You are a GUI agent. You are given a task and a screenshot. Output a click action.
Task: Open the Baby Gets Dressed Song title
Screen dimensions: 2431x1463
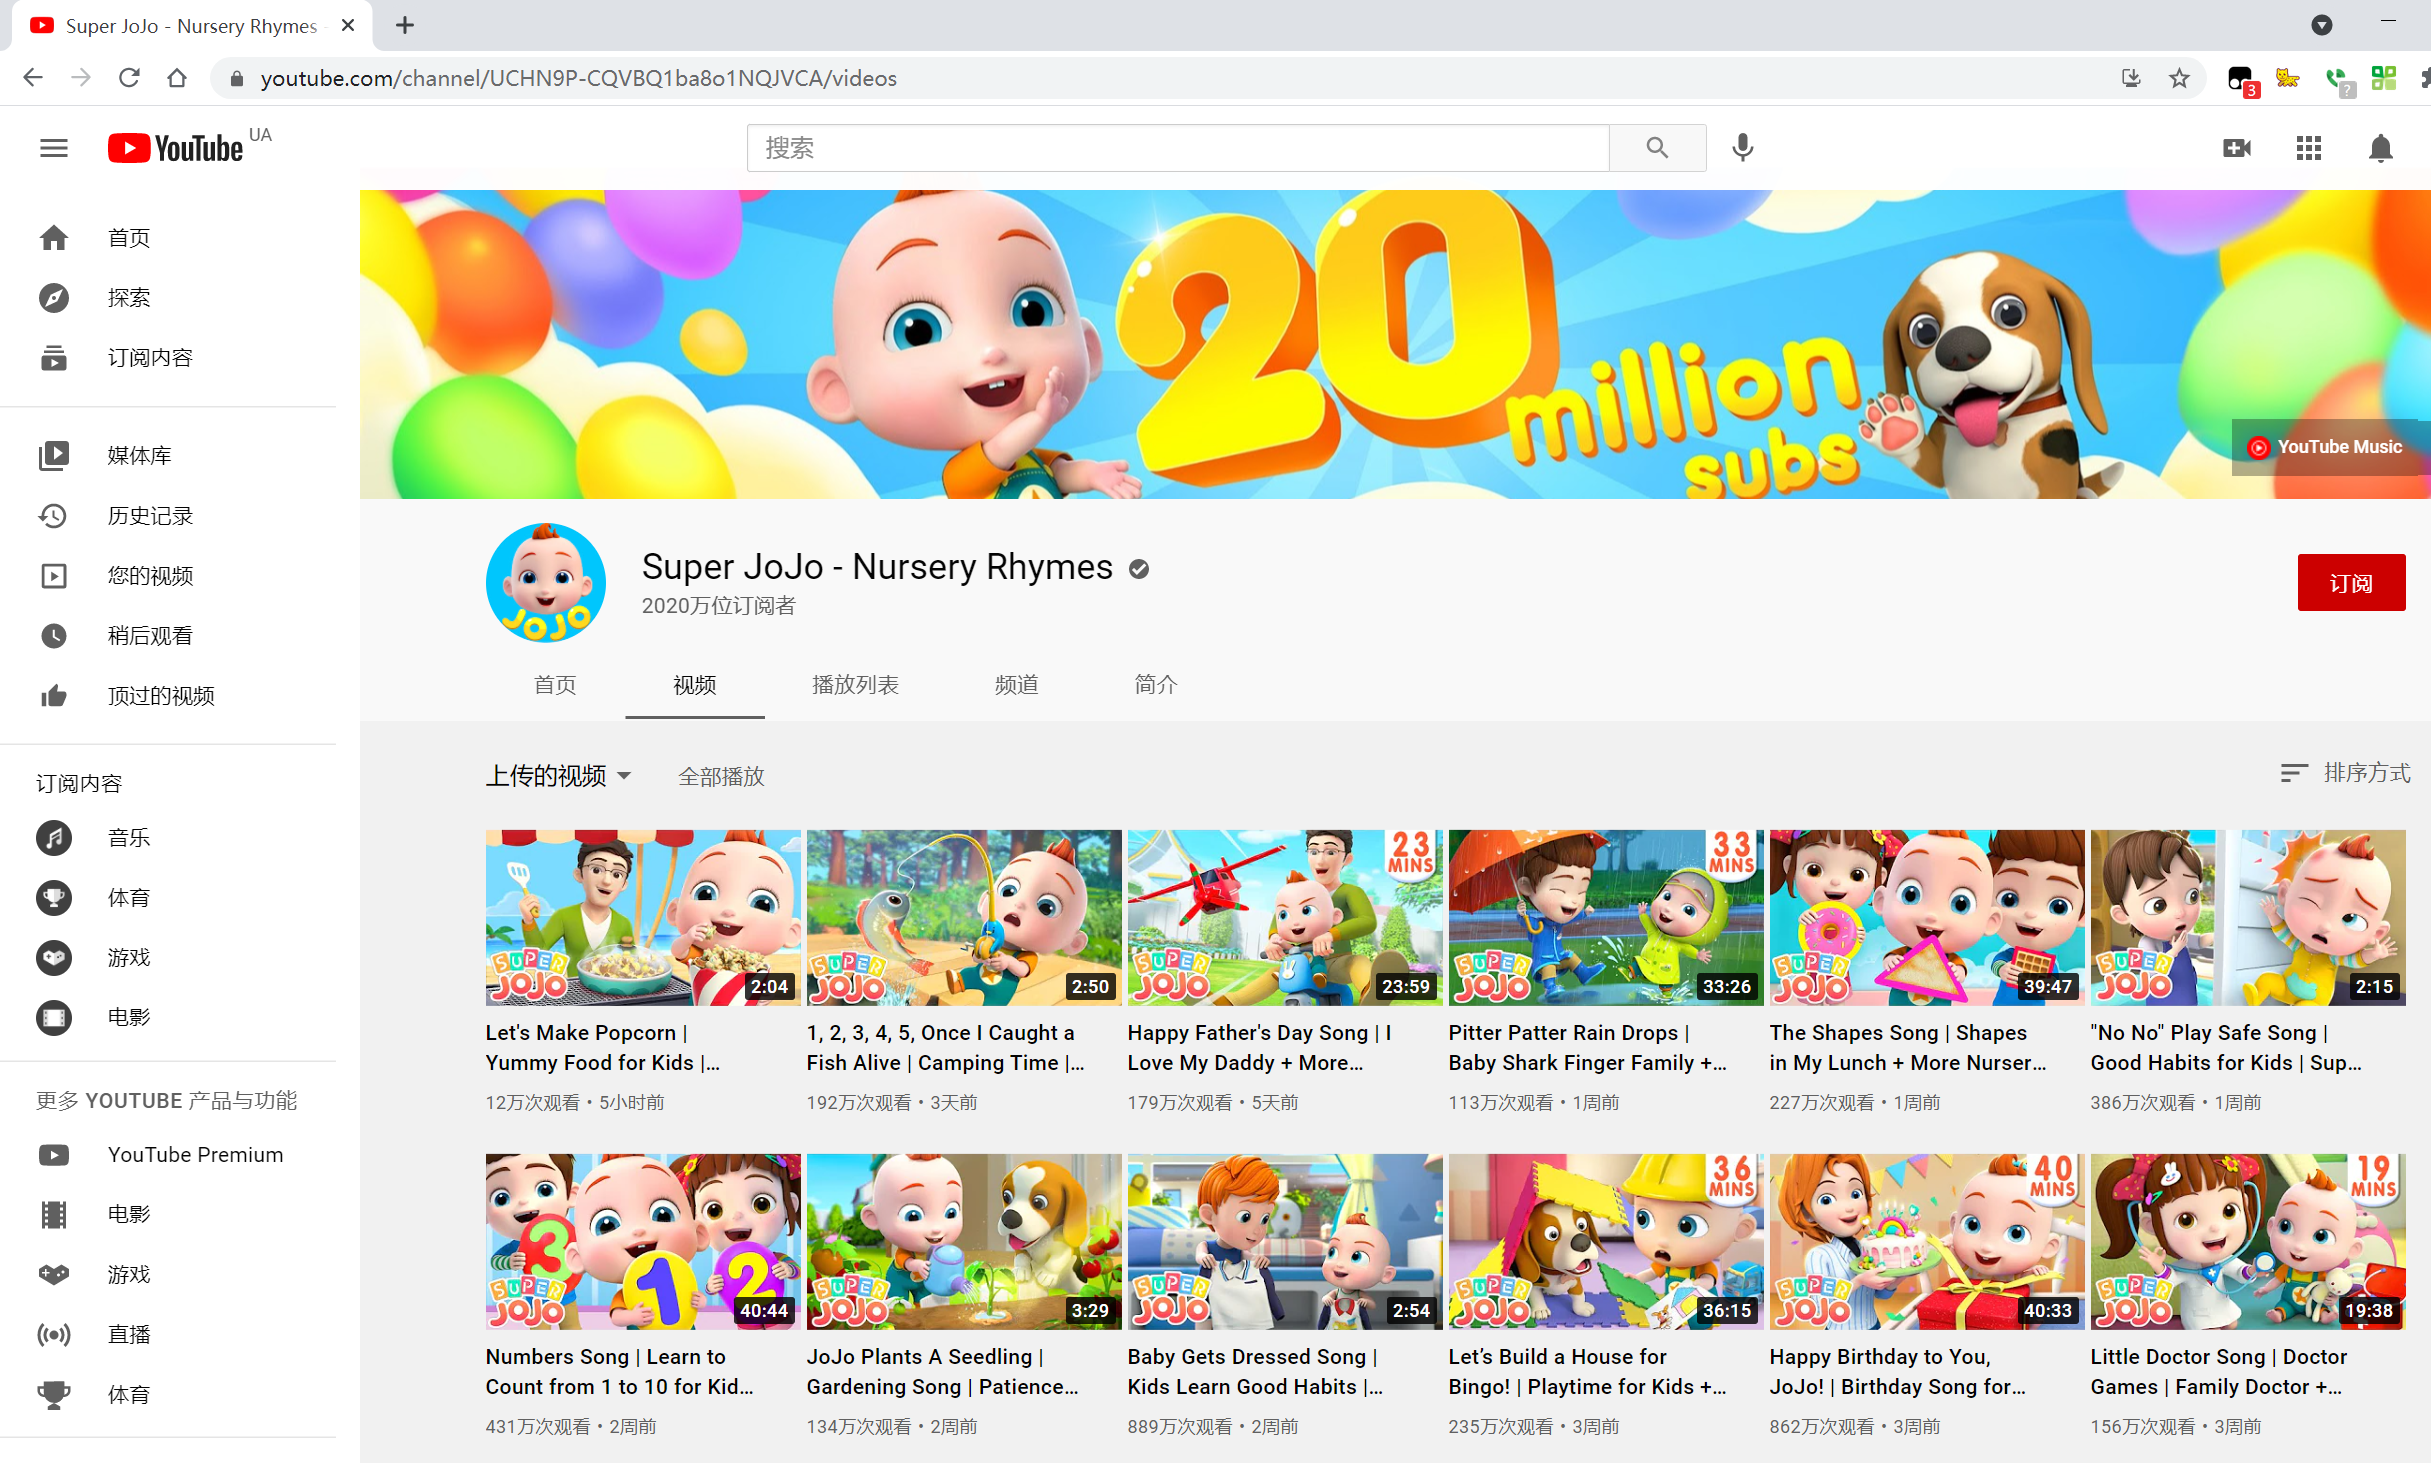[1255, 1371]
